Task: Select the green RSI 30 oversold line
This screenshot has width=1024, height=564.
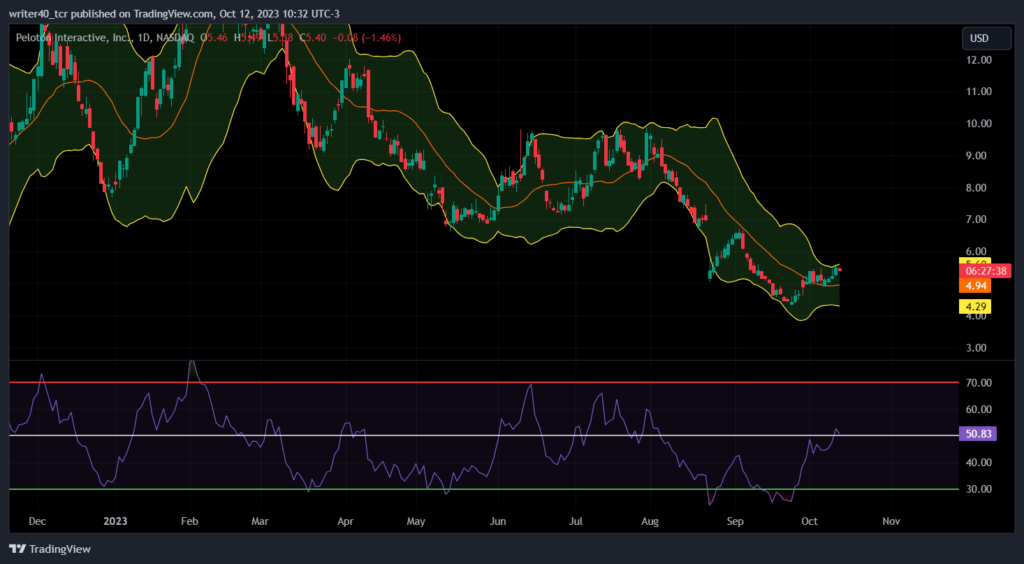Action: coord(483,489)
